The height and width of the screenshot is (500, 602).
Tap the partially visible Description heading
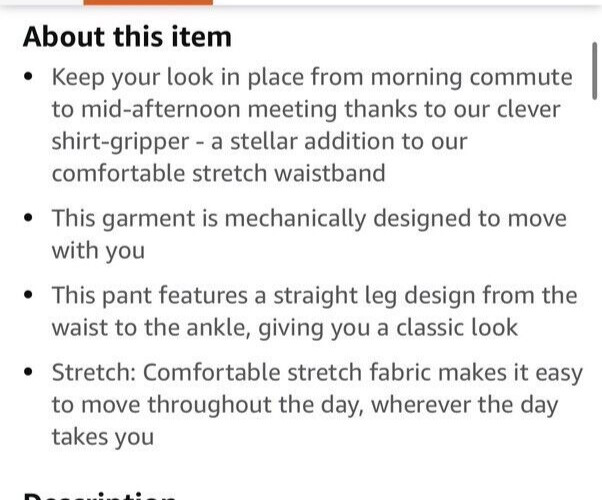point(101,495)
